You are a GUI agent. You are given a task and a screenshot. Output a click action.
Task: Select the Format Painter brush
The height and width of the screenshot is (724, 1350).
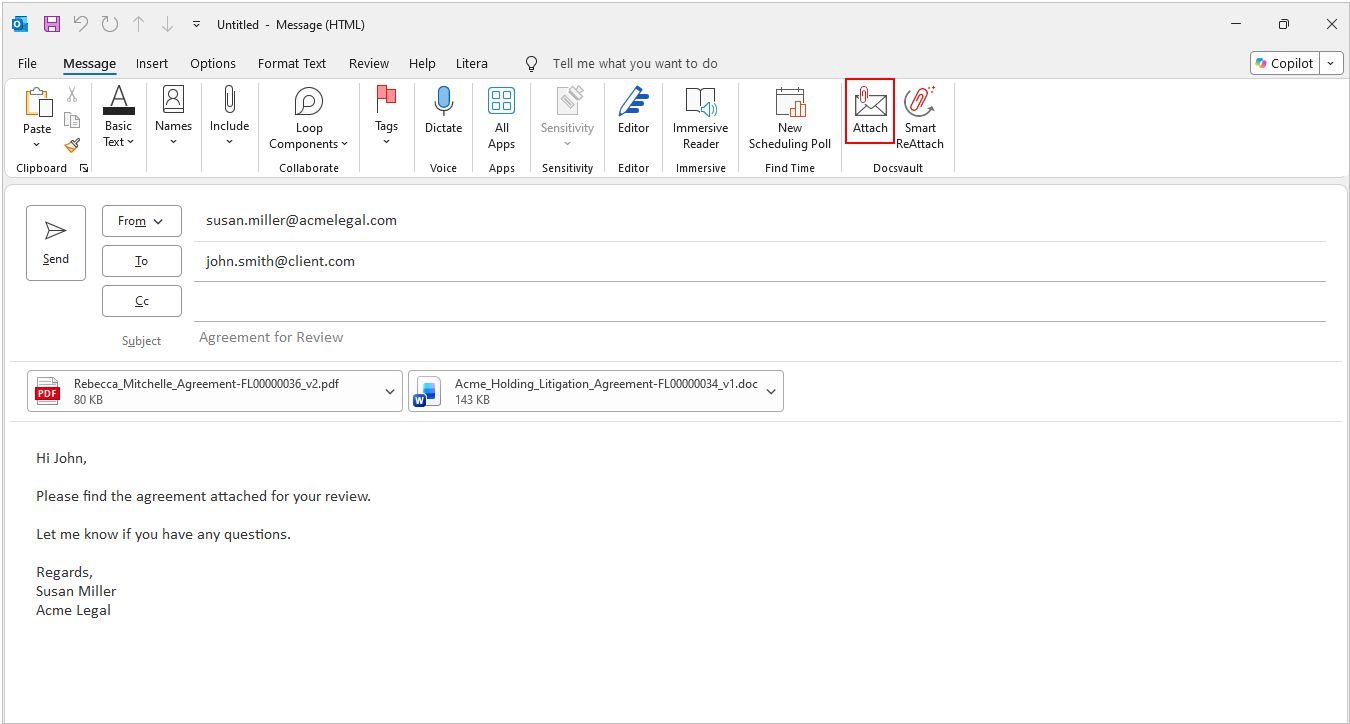coord(72,145)
